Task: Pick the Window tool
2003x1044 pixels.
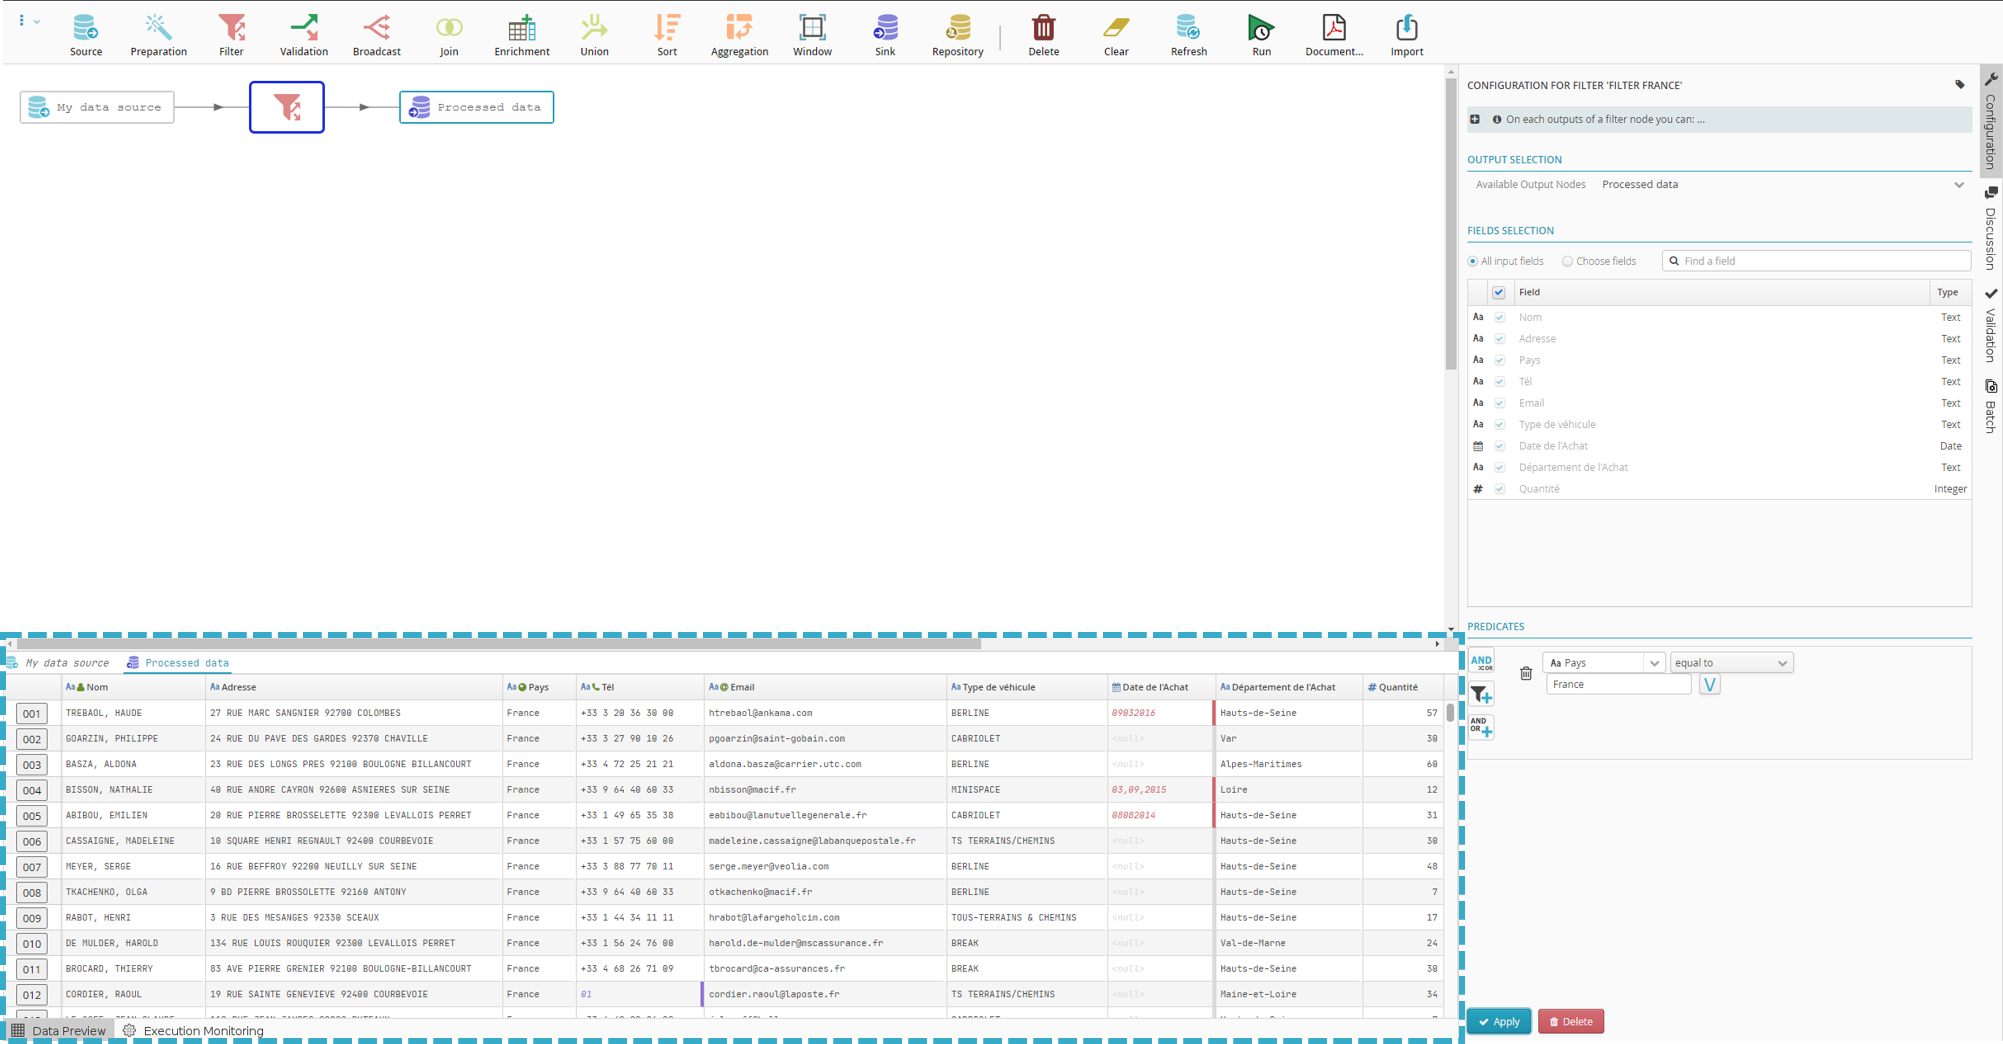Action: [812, 35]
